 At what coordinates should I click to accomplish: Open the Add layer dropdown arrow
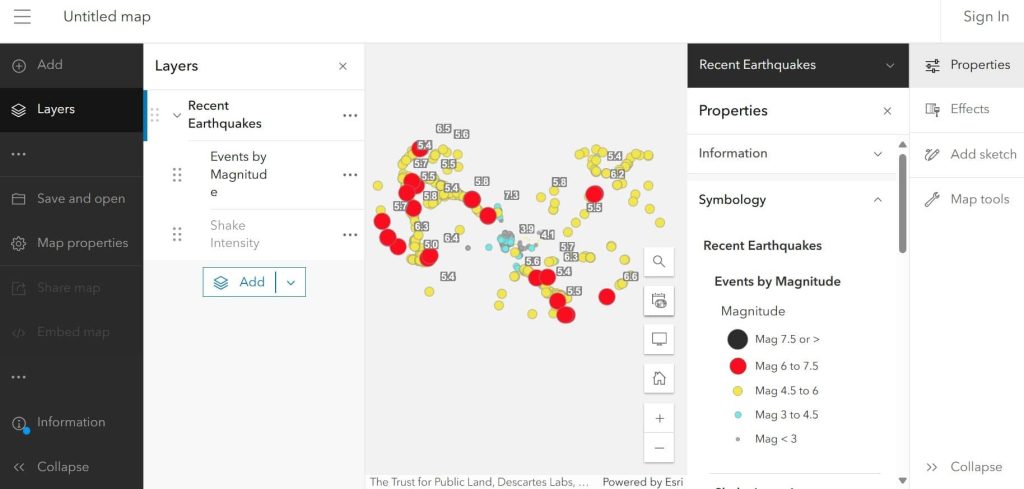click(x=291, y=283)
